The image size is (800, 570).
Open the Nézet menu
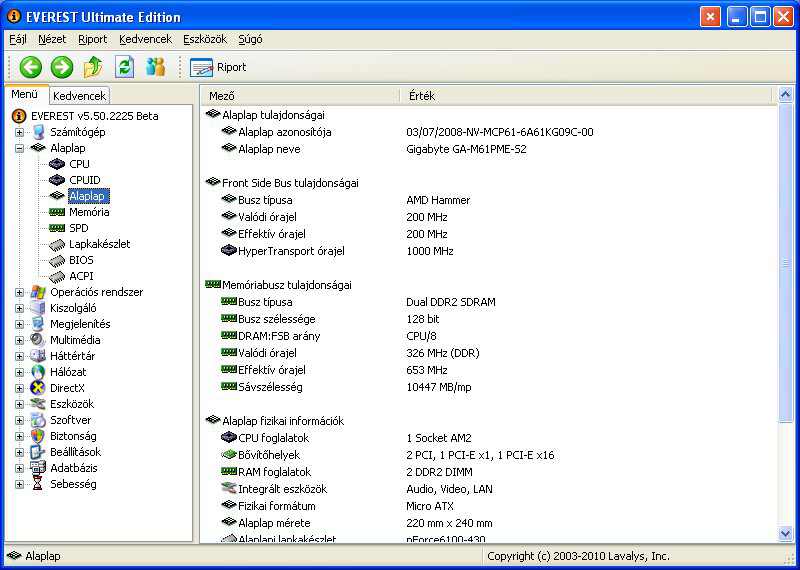pos(52,39)
